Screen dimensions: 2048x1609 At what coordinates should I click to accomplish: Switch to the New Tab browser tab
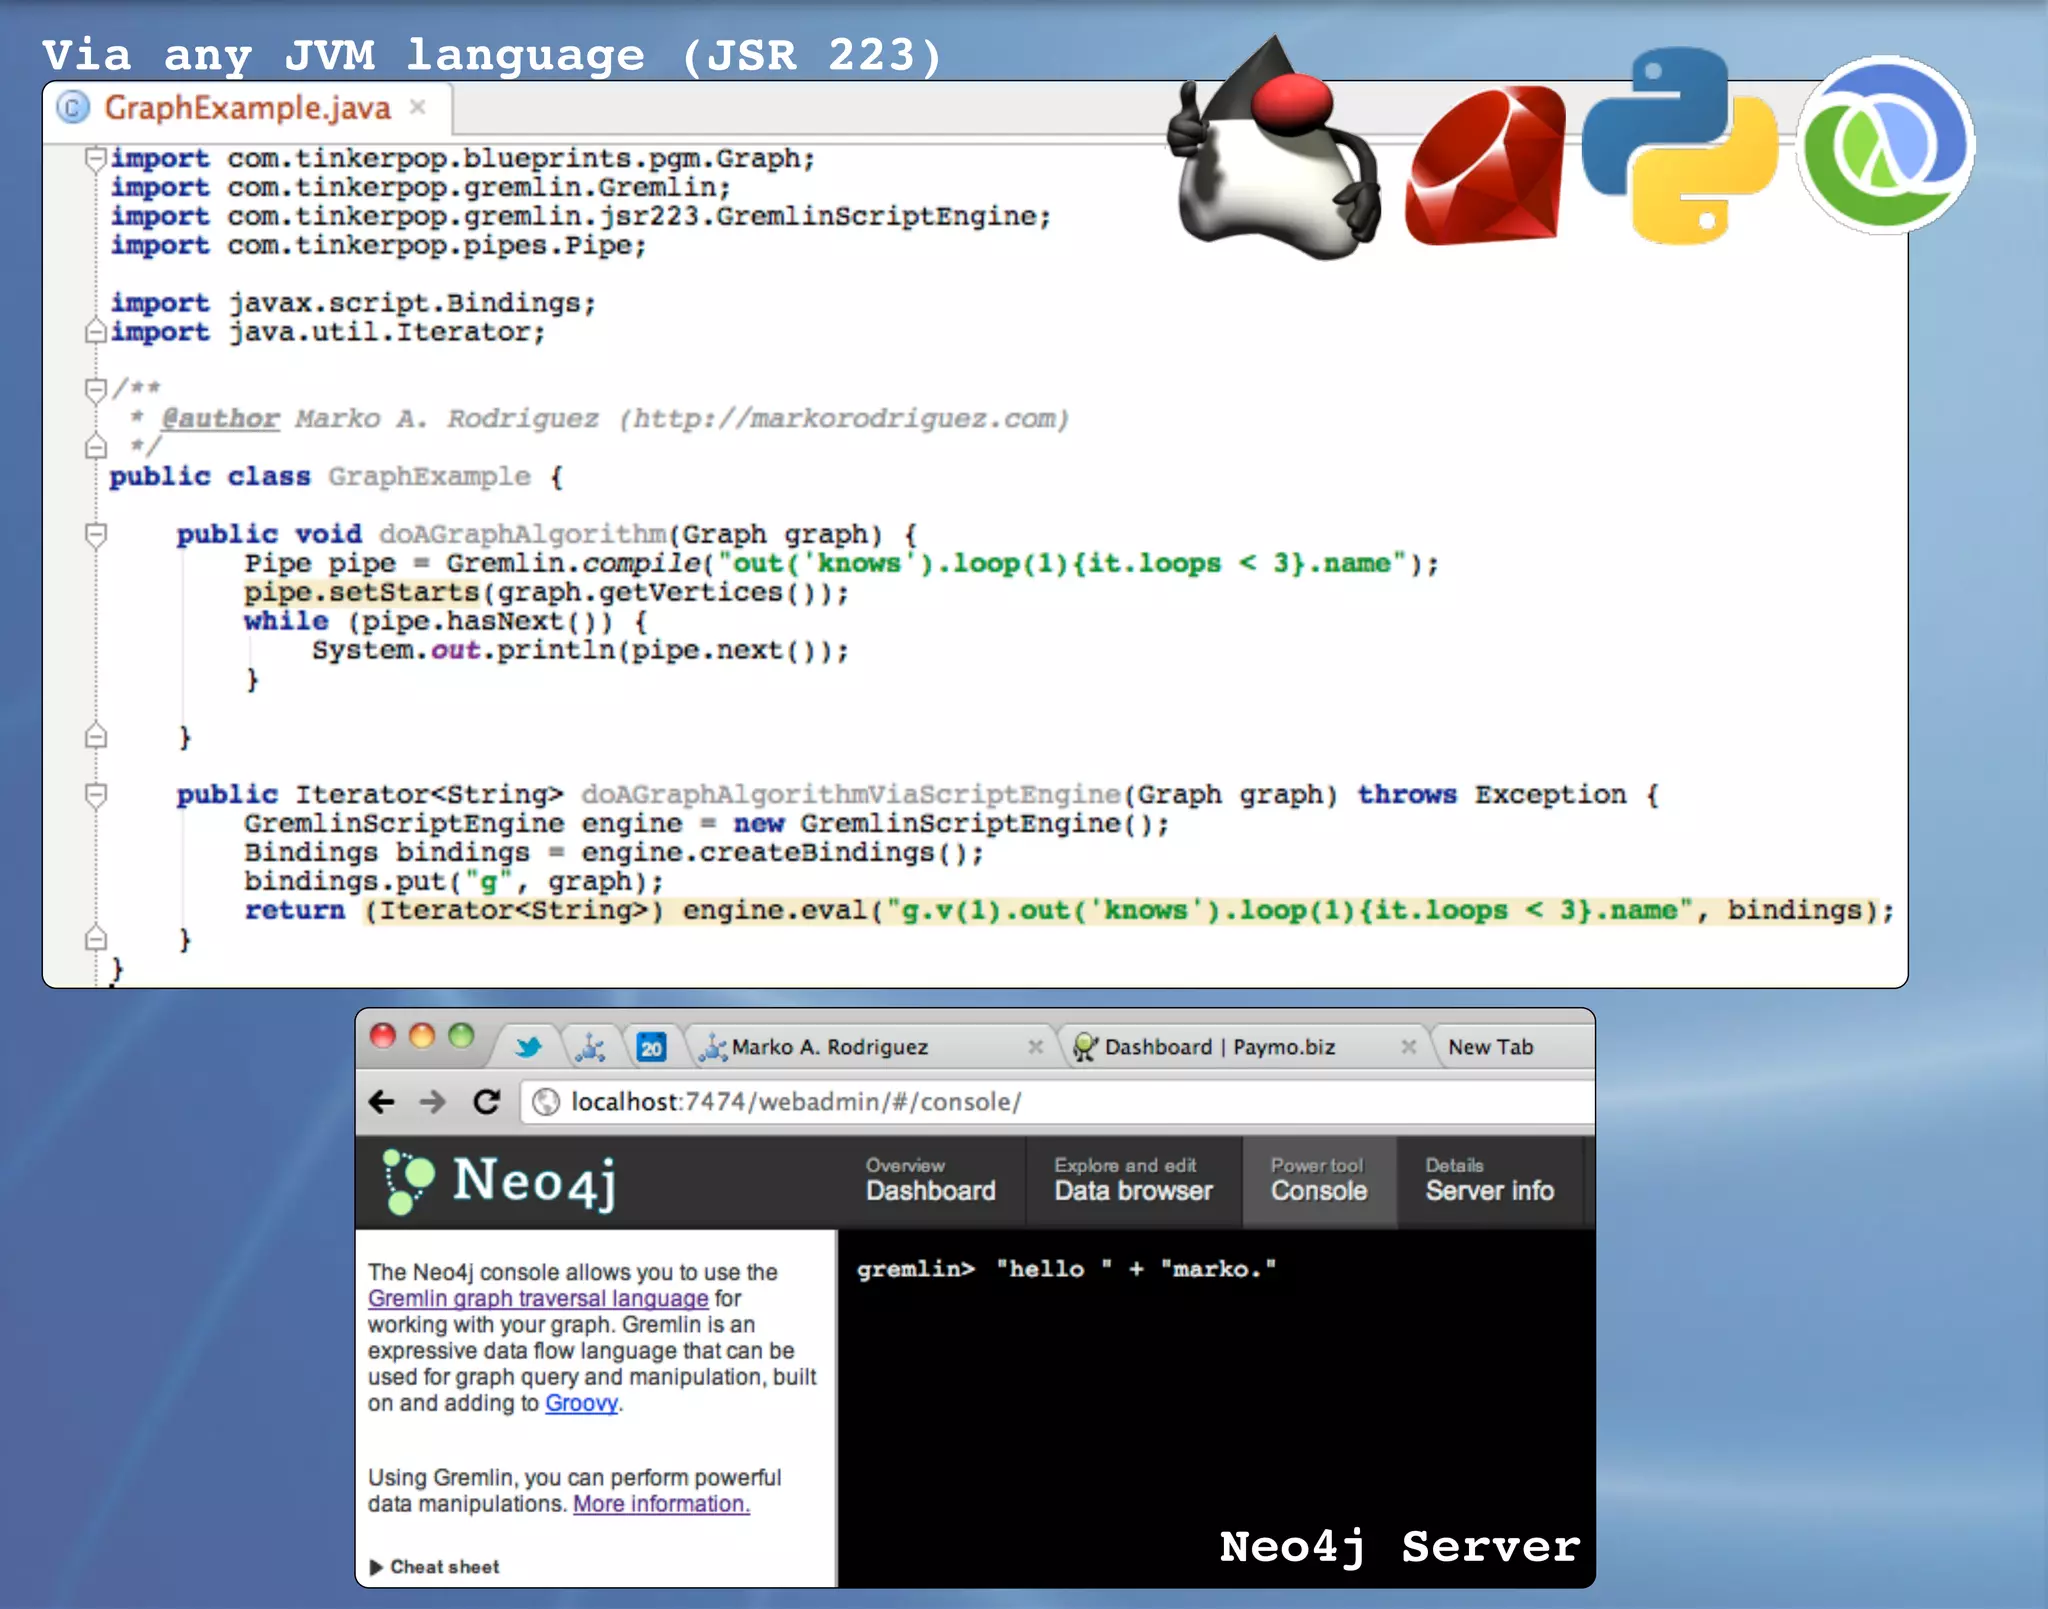click(1490, 1047)
